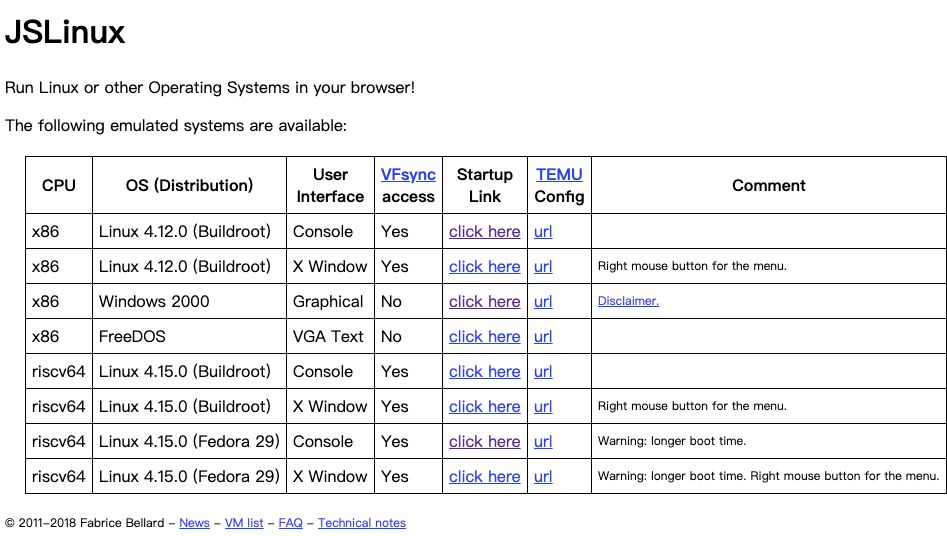947x536 pixels.
Task: Open the Technical notes footer link
Action: click(362, 523)
